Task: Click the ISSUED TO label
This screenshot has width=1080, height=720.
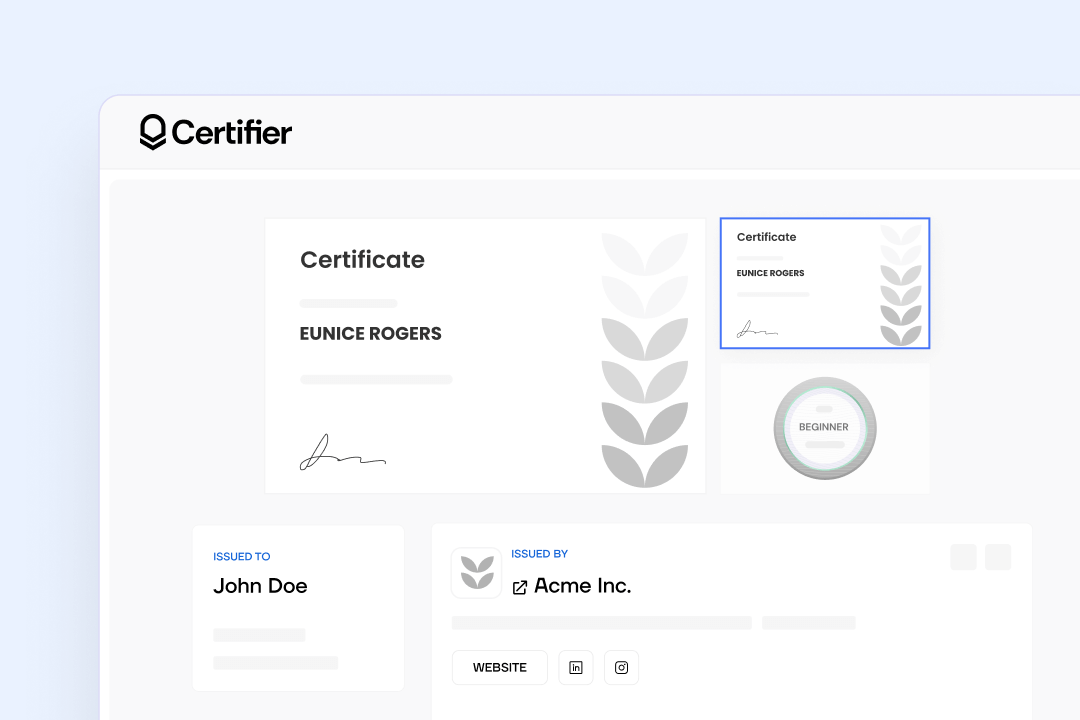Action: click(x=242, y=556)
